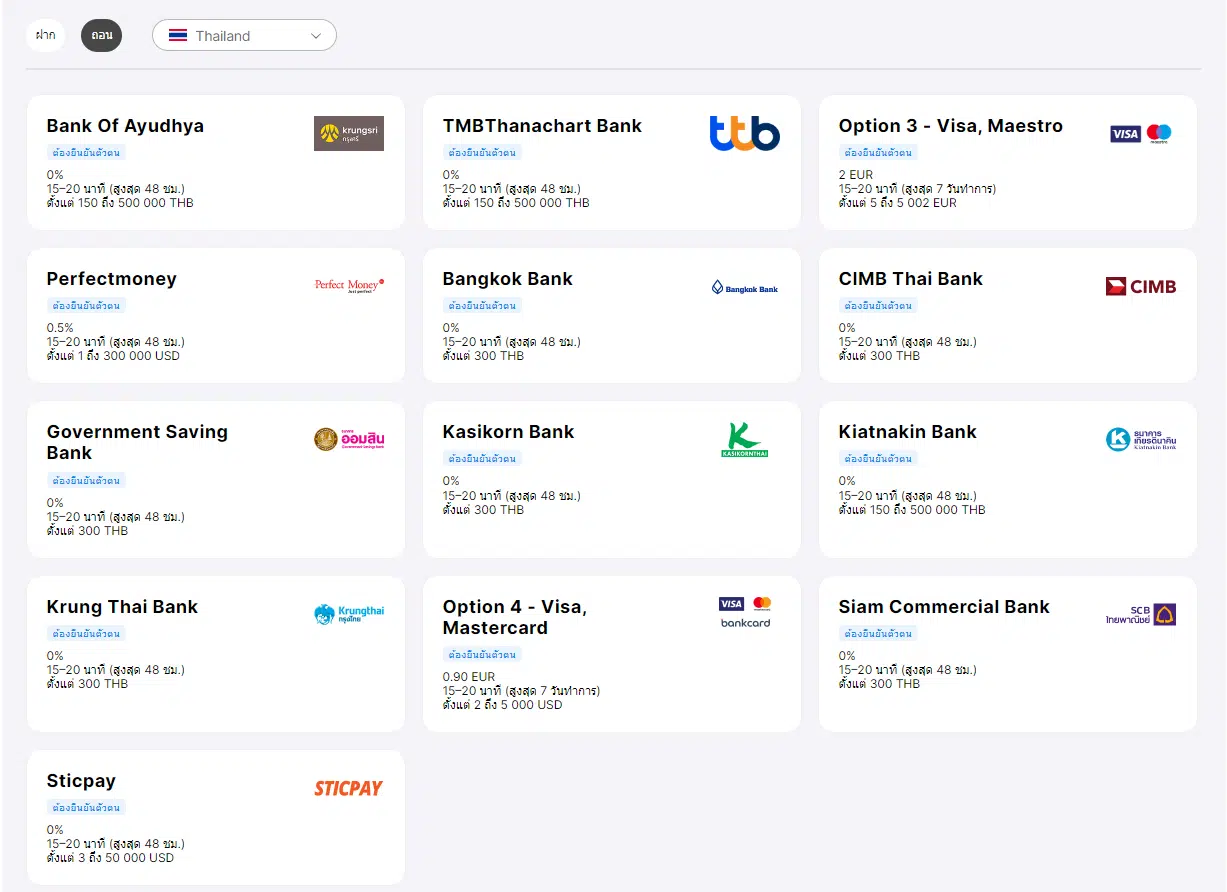The image size is (1227, 892).
Task: Open the Siam Commercial Bank title
Action: point(944,607)
